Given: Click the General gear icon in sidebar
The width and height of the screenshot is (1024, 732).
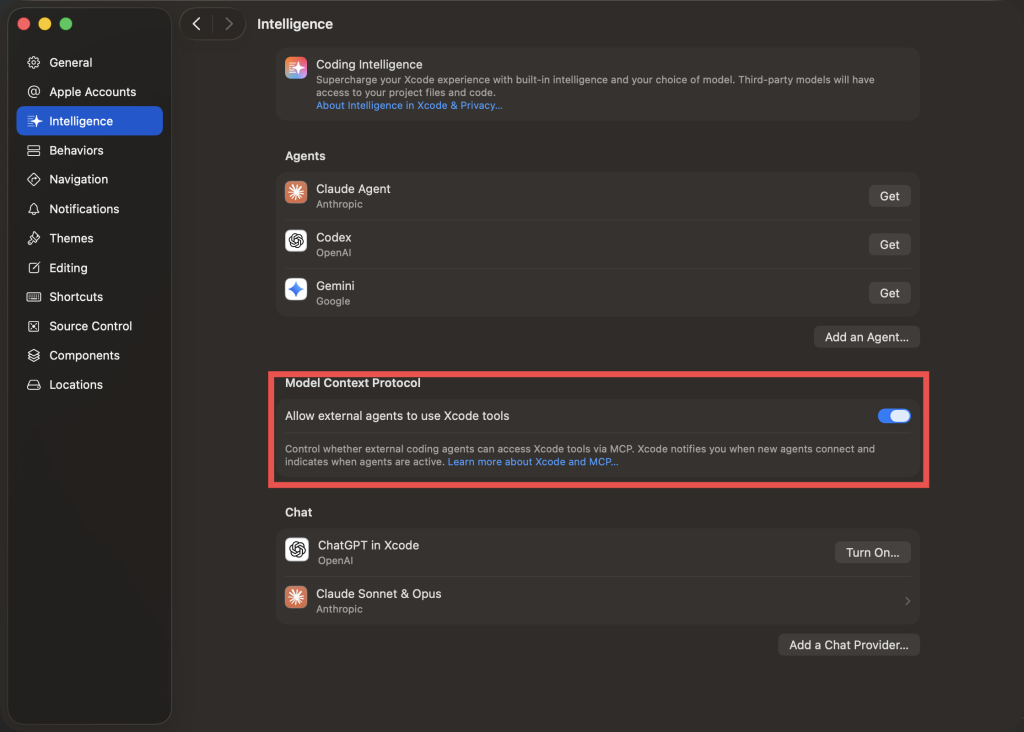Looking at the screenshot, I should [34, 63].
